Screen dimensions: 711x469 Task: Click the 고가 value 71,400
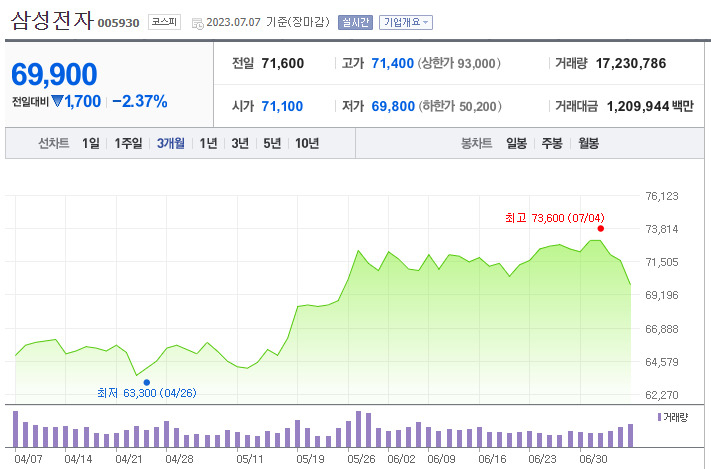coord(392,63)
